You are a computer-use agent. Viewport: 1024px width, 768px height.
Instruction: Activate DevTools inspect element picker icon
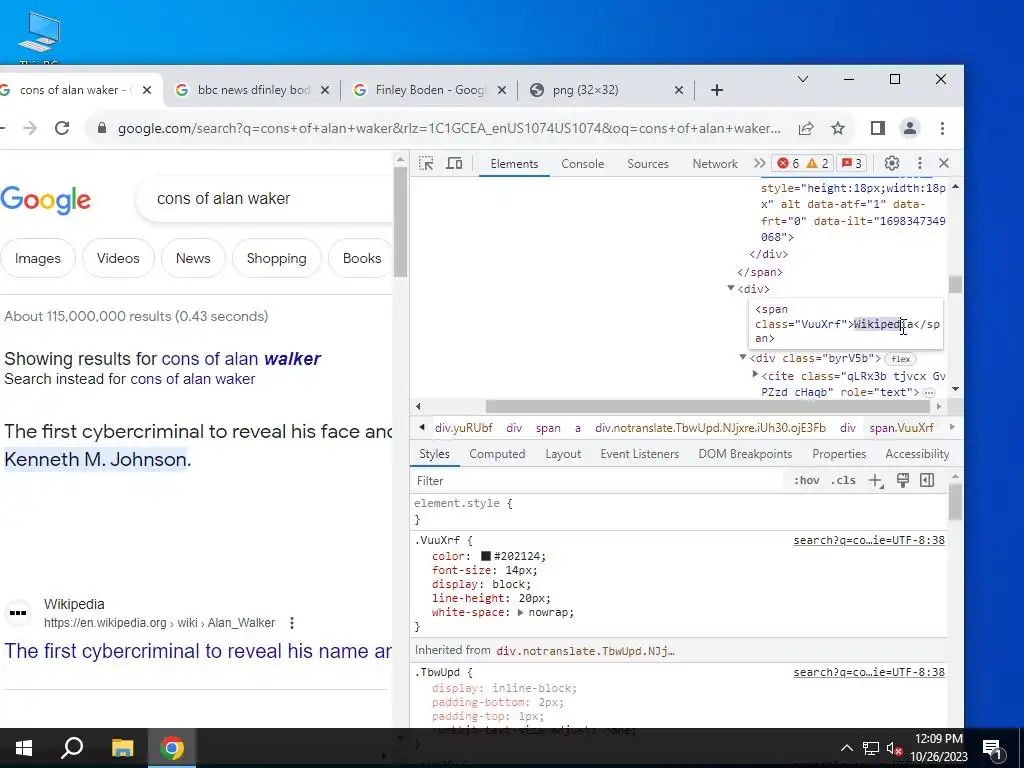coord(426,163)
